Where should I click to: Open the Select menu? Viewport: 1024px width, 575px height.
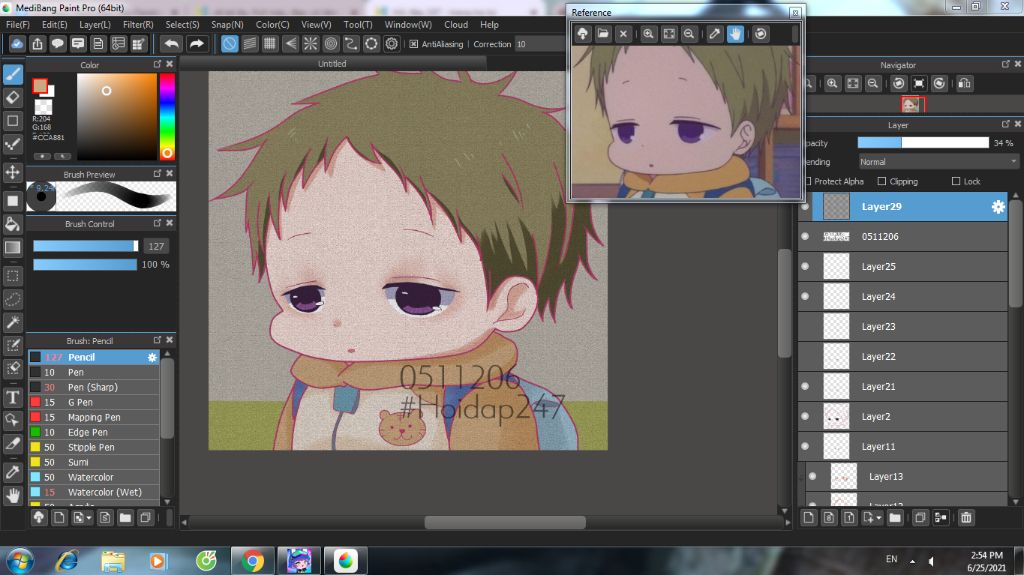pos(182,24)
